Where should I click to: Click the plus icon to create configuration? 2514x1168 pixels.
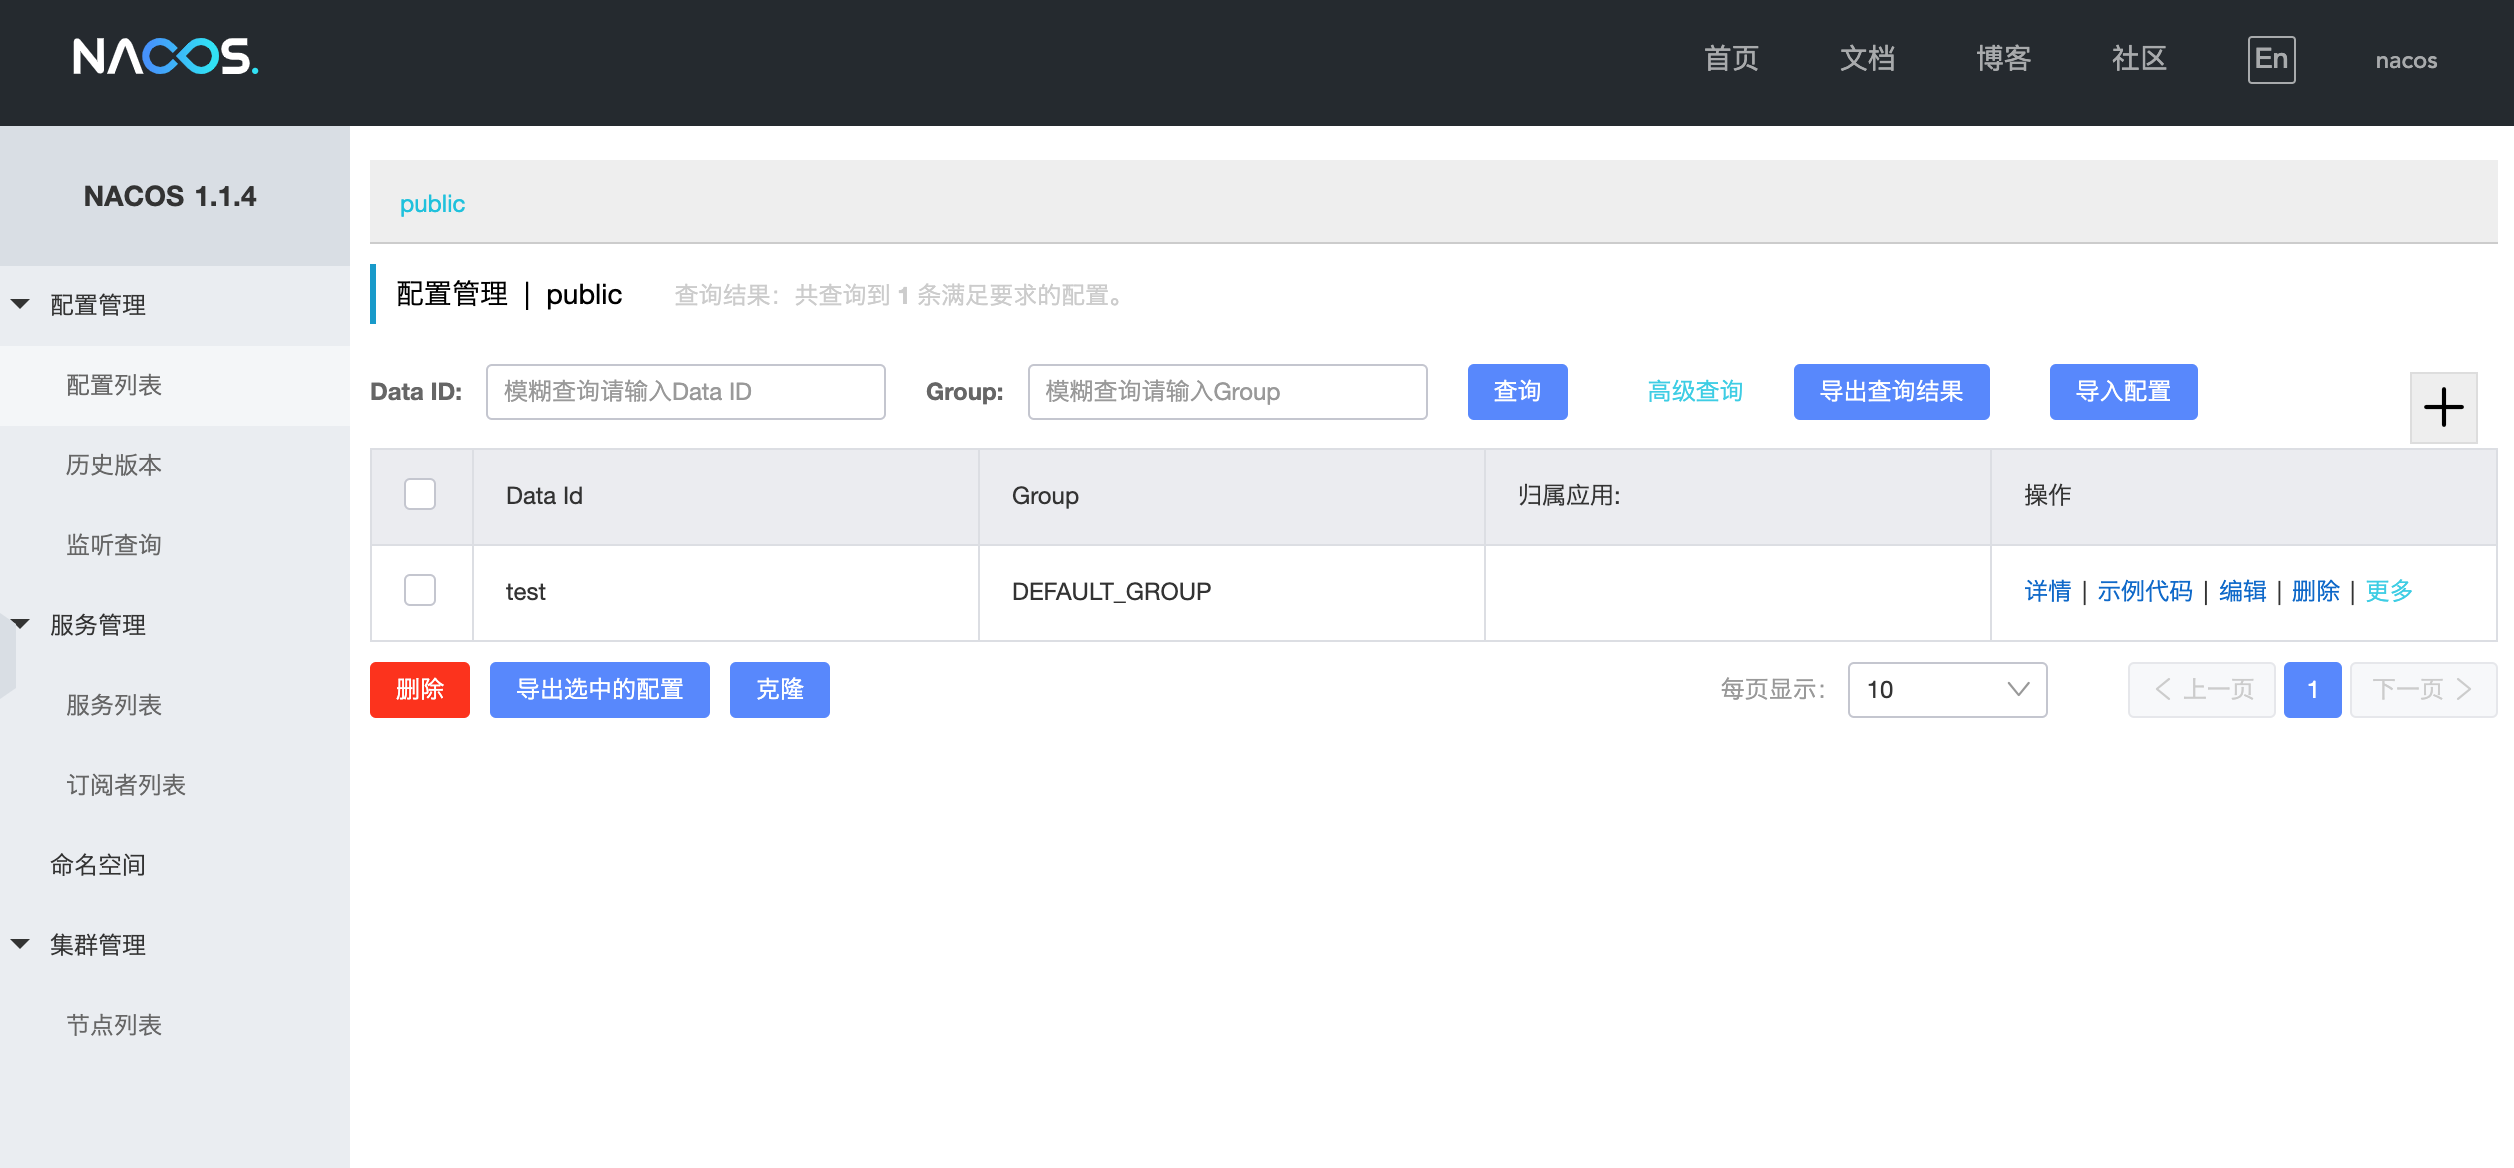point(2443,407)
